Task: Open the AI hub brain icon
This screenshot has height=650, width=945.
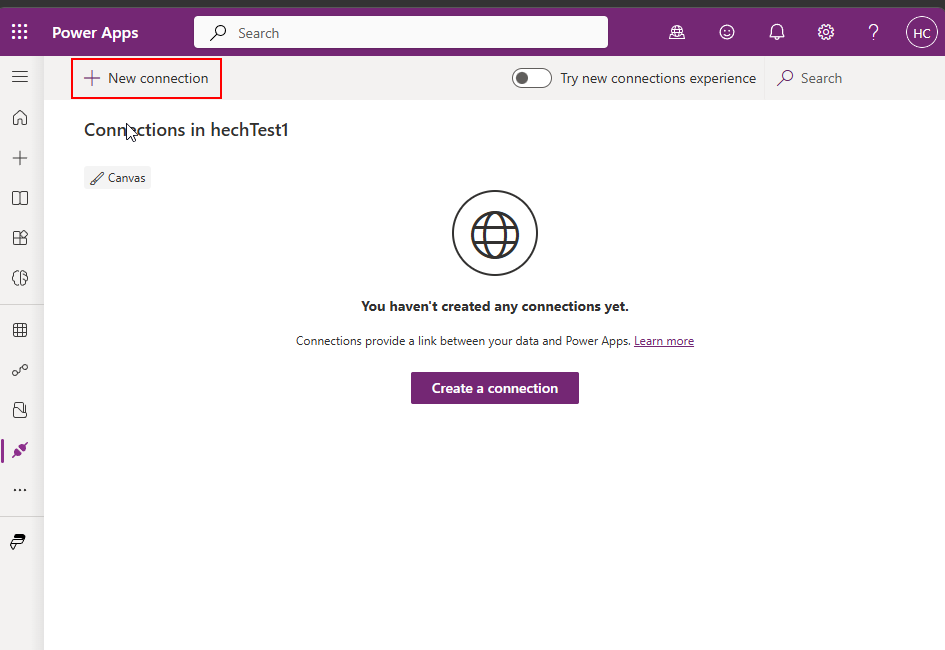Action: [x=20, y=278]
